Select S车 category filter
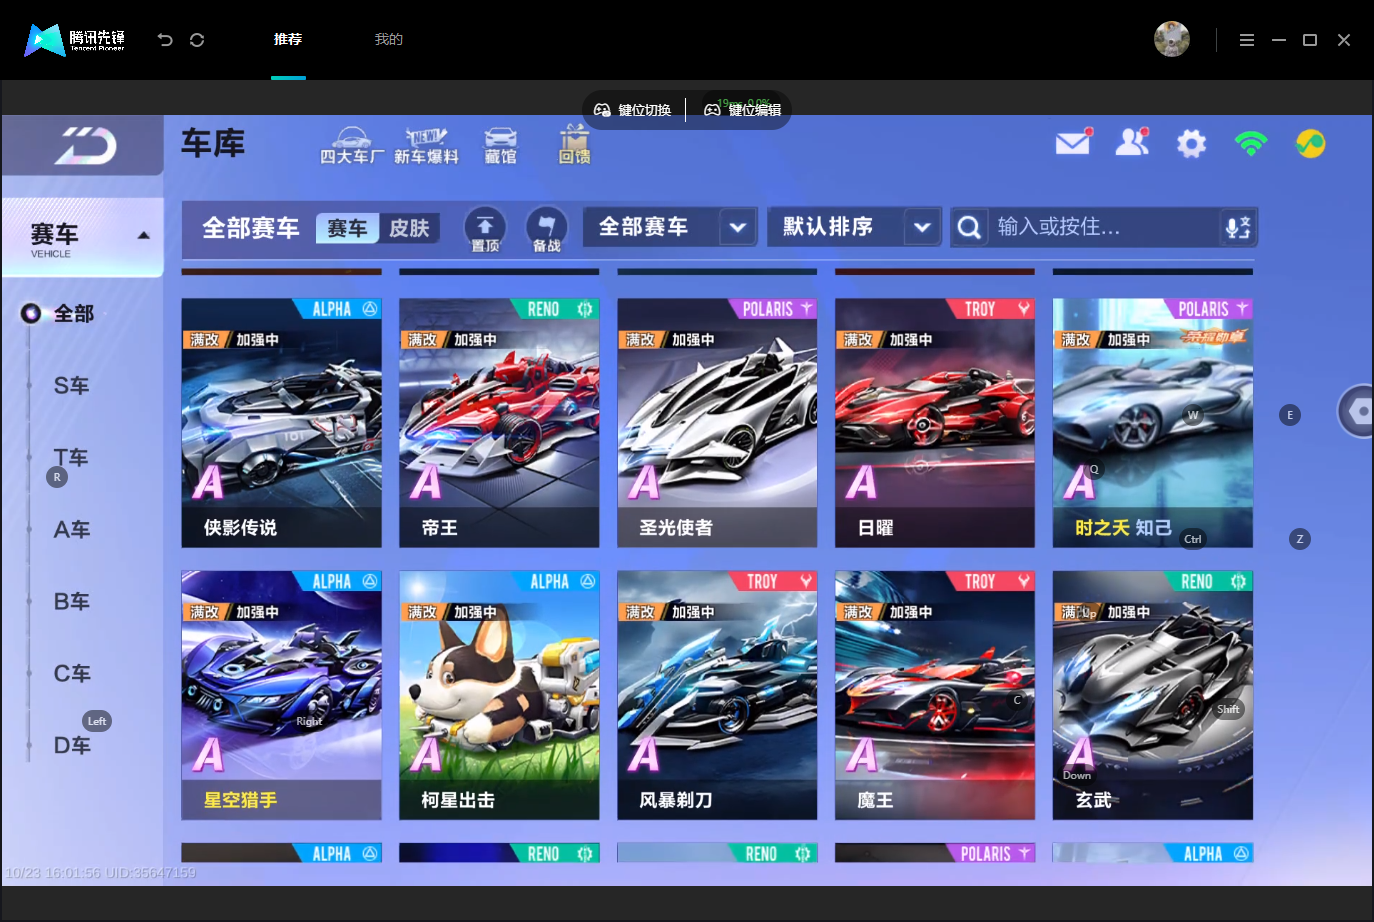 [71, 386]
